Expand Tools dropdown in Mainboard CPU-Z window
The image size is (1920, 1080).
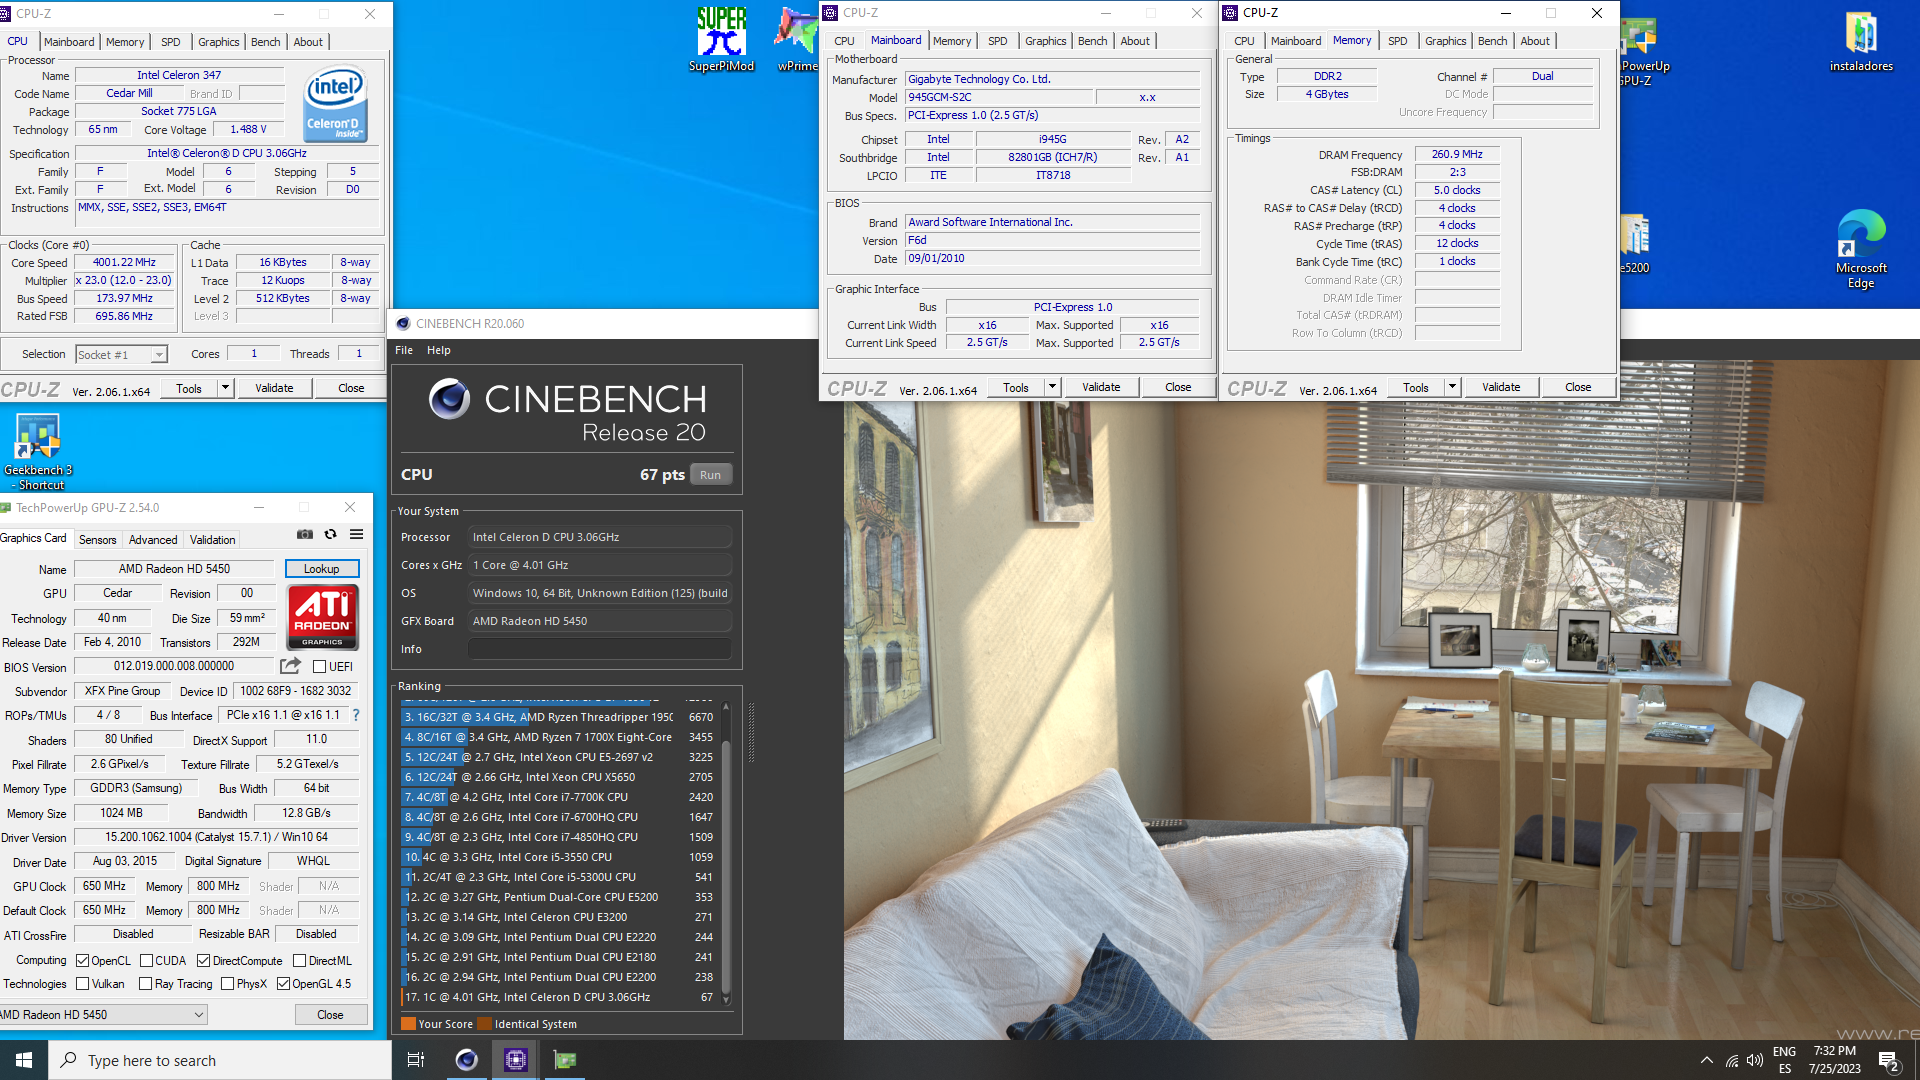1052,387
